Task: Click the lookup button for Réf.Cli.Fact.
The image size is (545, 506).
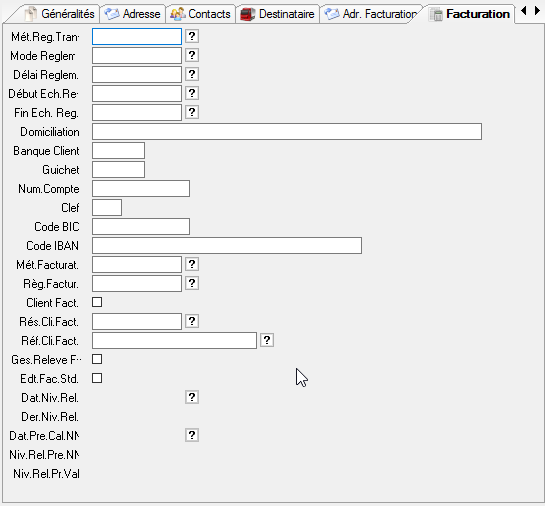Action: coord(267,340)
